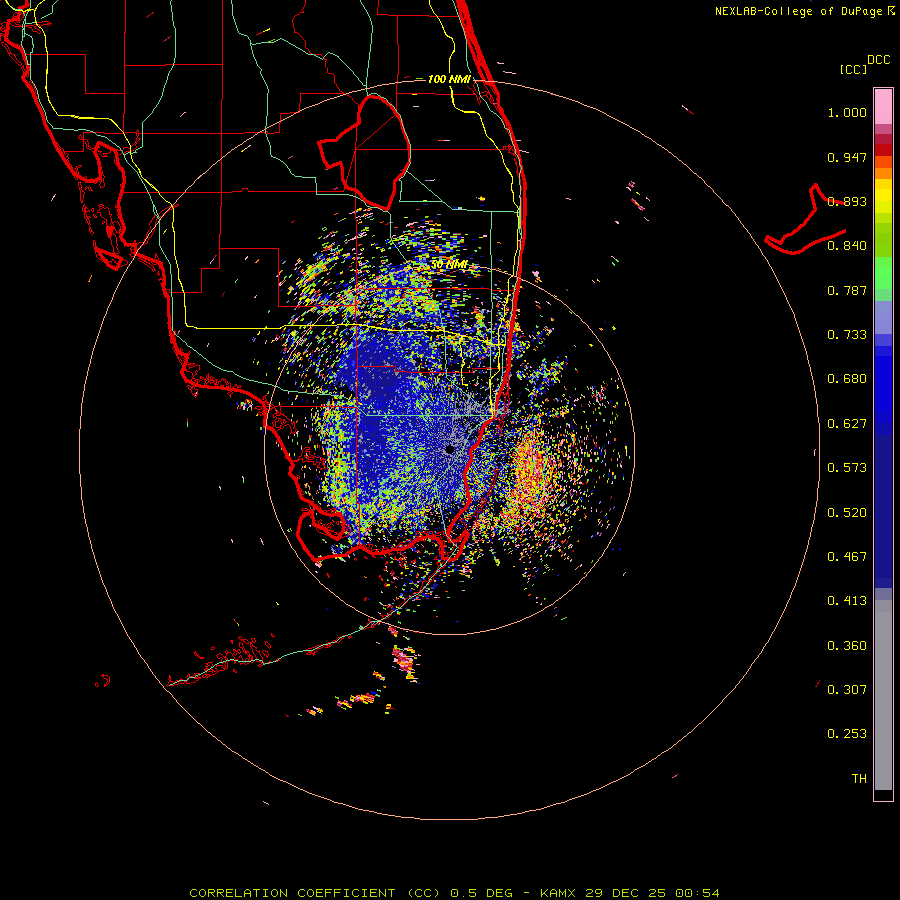Click the TH threshold label
This screenshot has height=900, width=900.
[x=859, y=779]
